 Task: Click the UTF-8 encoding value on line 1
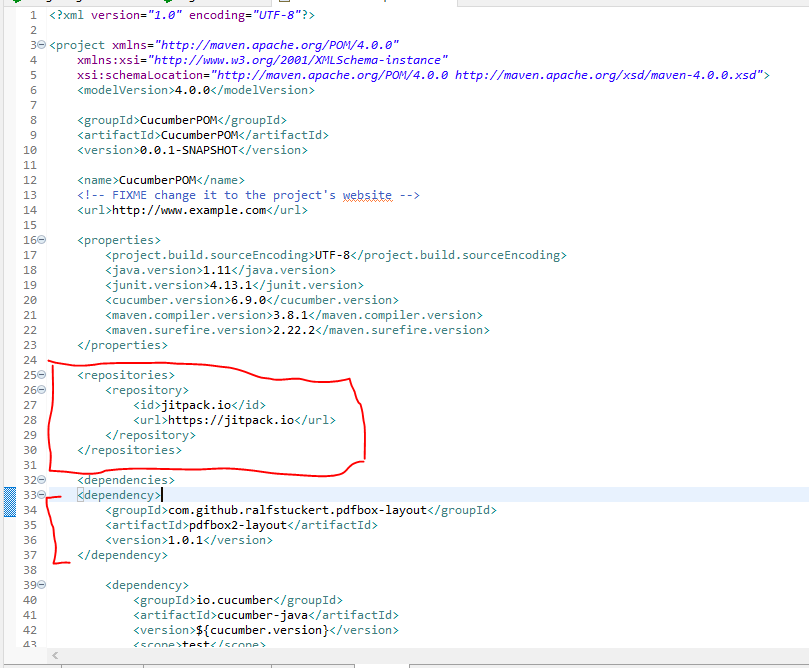pyautogui.click(x=278, y=14)
